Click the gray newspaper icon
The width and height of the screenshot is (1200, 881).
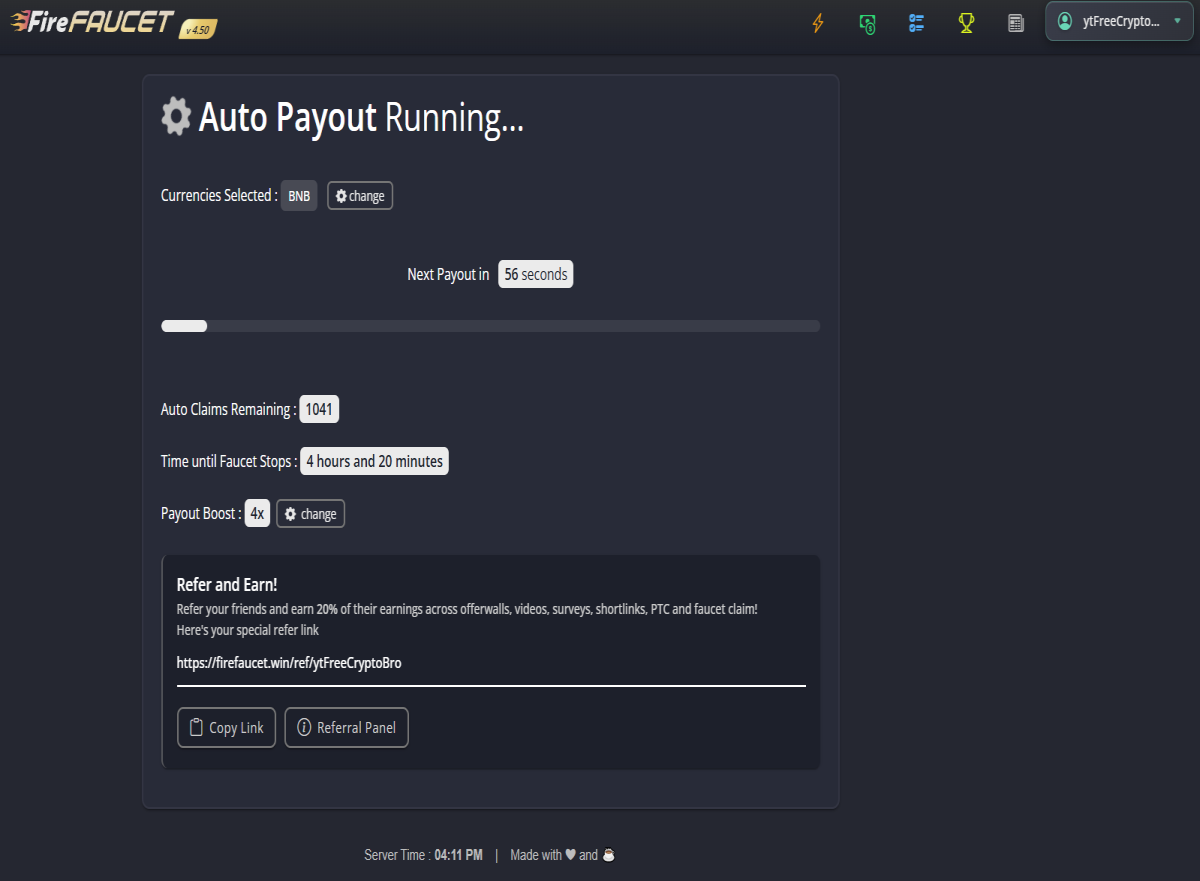pos(1016,22)
